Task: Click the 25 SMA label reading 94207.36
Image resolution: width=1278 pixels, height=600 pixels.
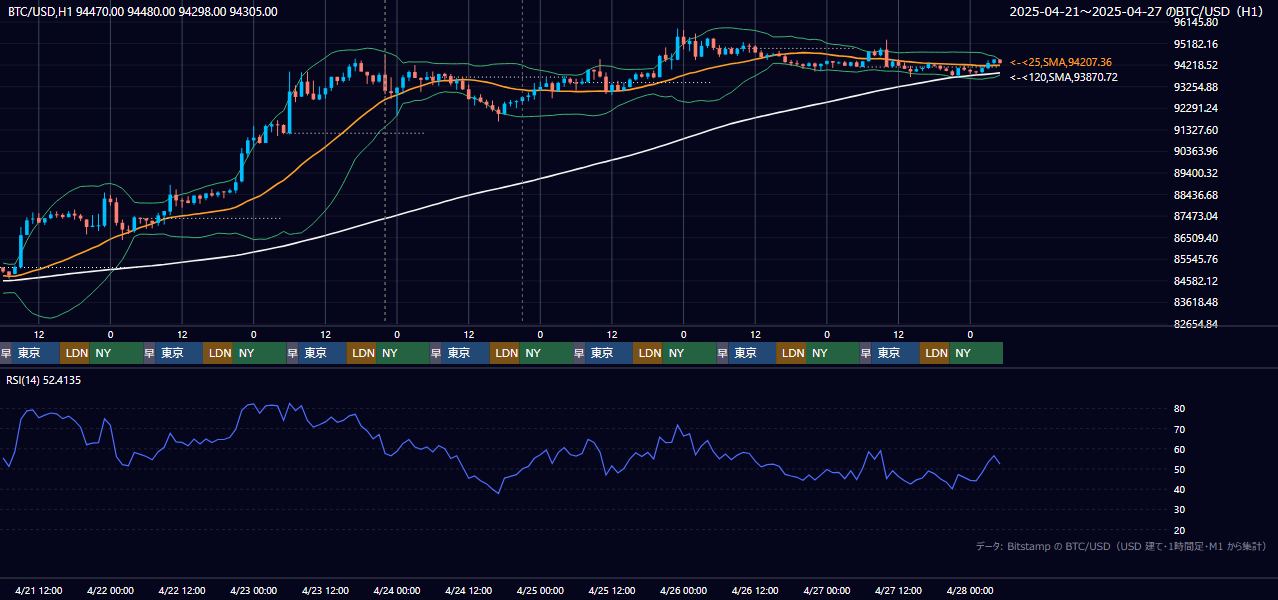Action: pos(1061,62)
